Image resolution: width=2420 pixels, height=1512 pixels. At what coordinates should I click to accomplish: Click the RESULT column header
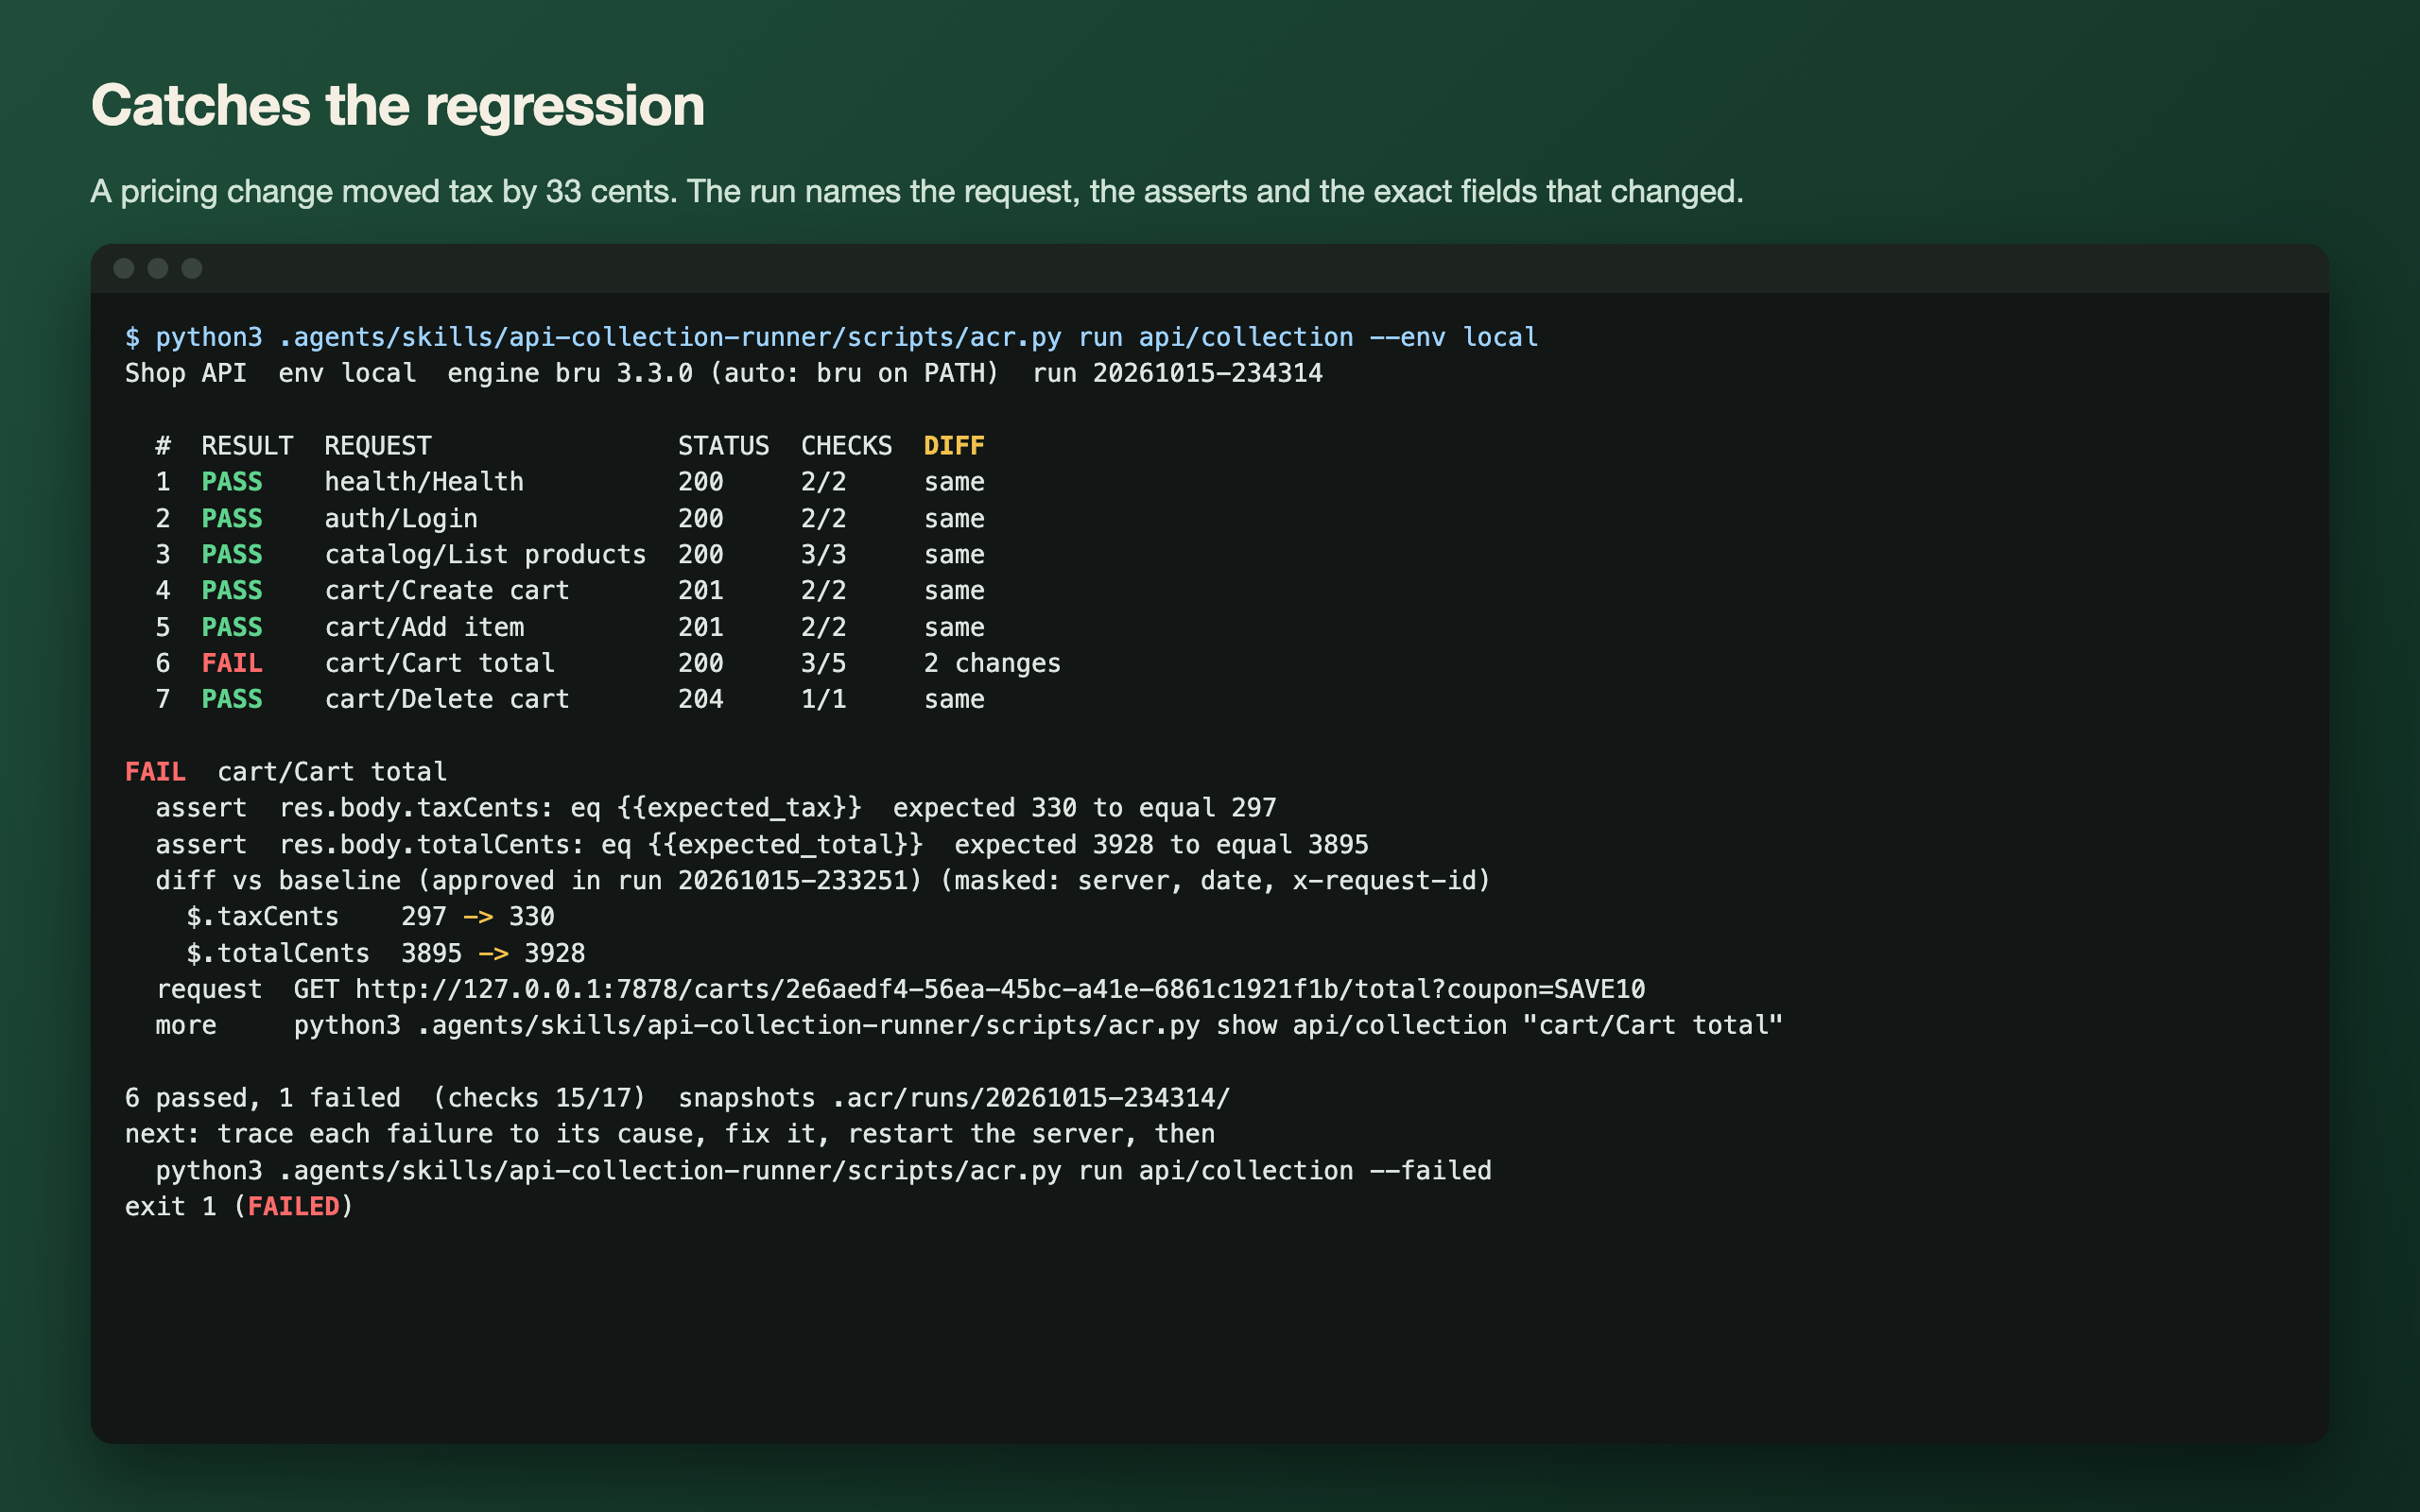tap(247, 446)
